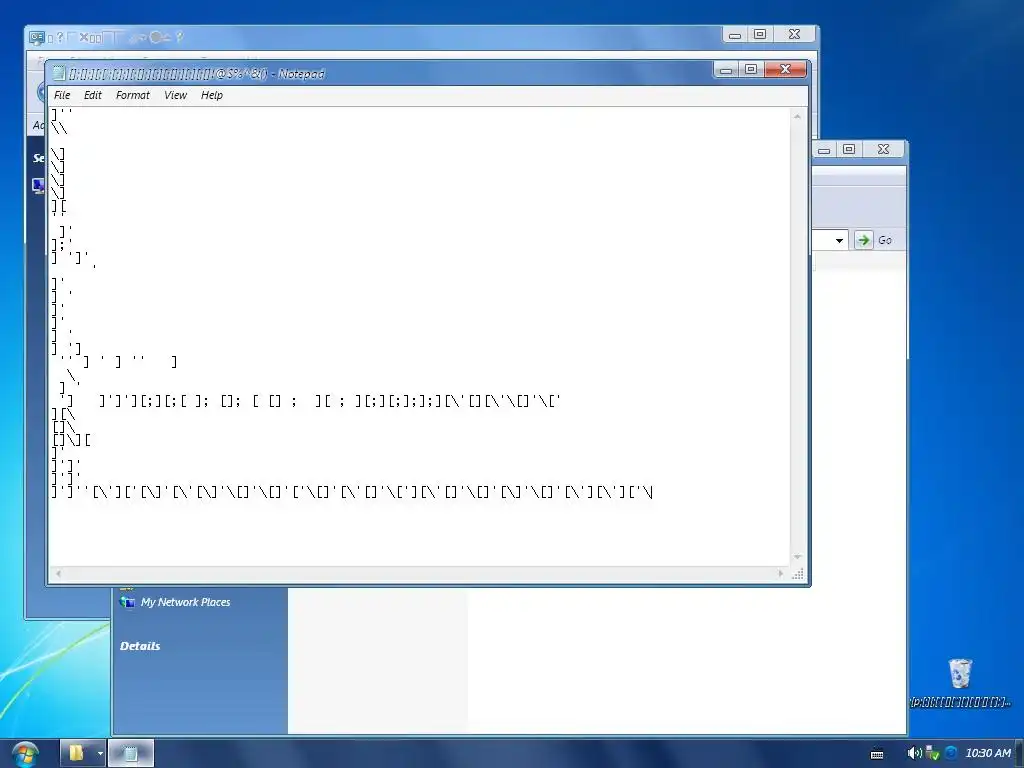
Task: Click the volume speaker tray icon
Action: coord(914,753)
